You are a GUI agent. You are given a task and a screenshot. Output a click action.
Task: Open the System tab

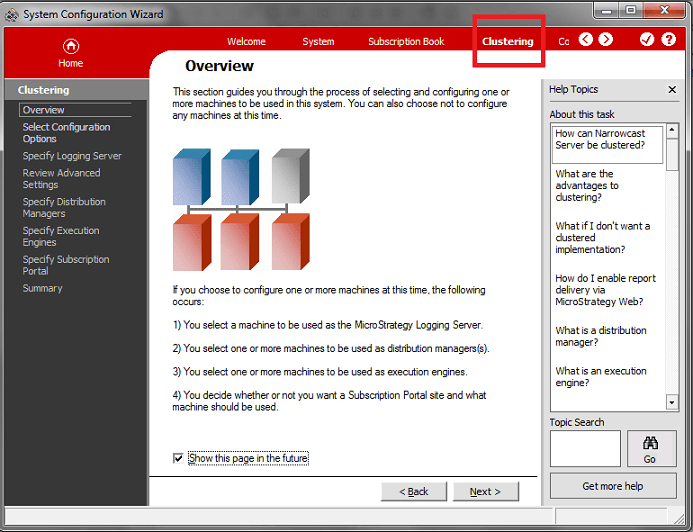point(318,42)
